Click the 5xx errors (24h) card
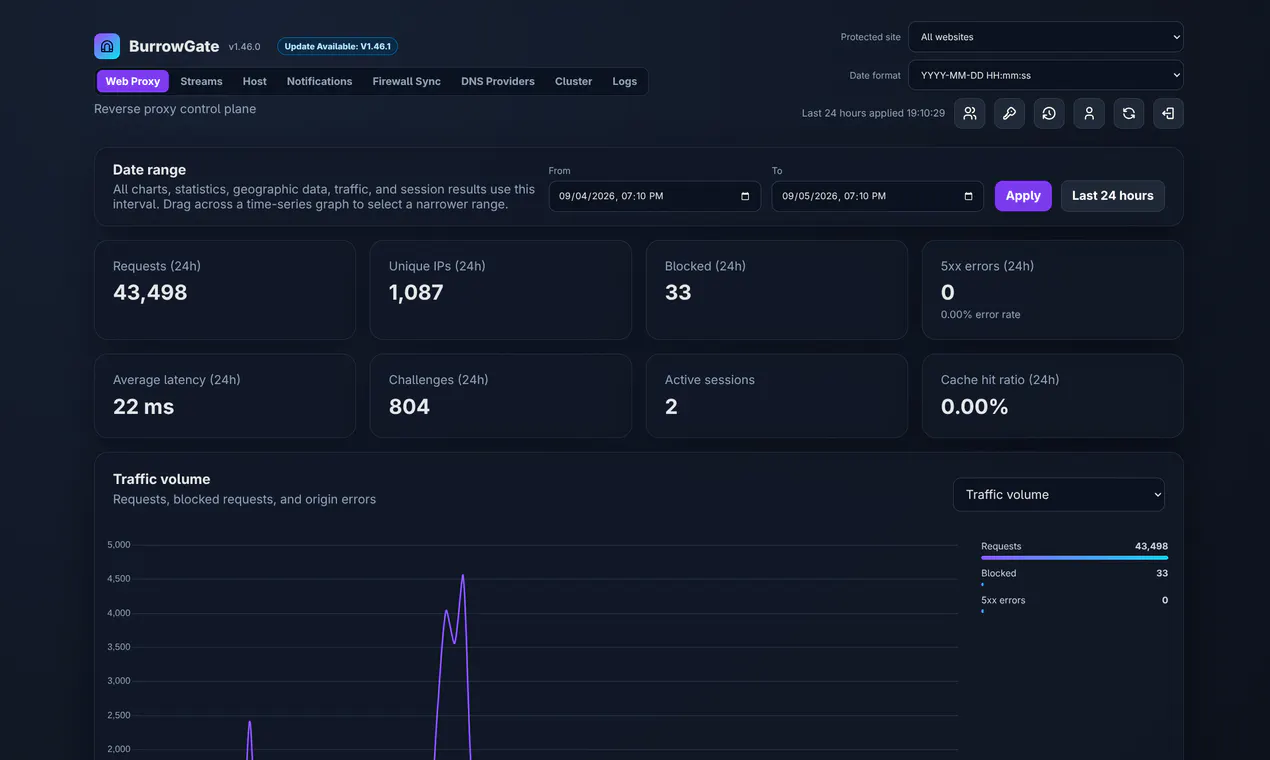Screen dimensions: 1270x760 click(1053, 290)
